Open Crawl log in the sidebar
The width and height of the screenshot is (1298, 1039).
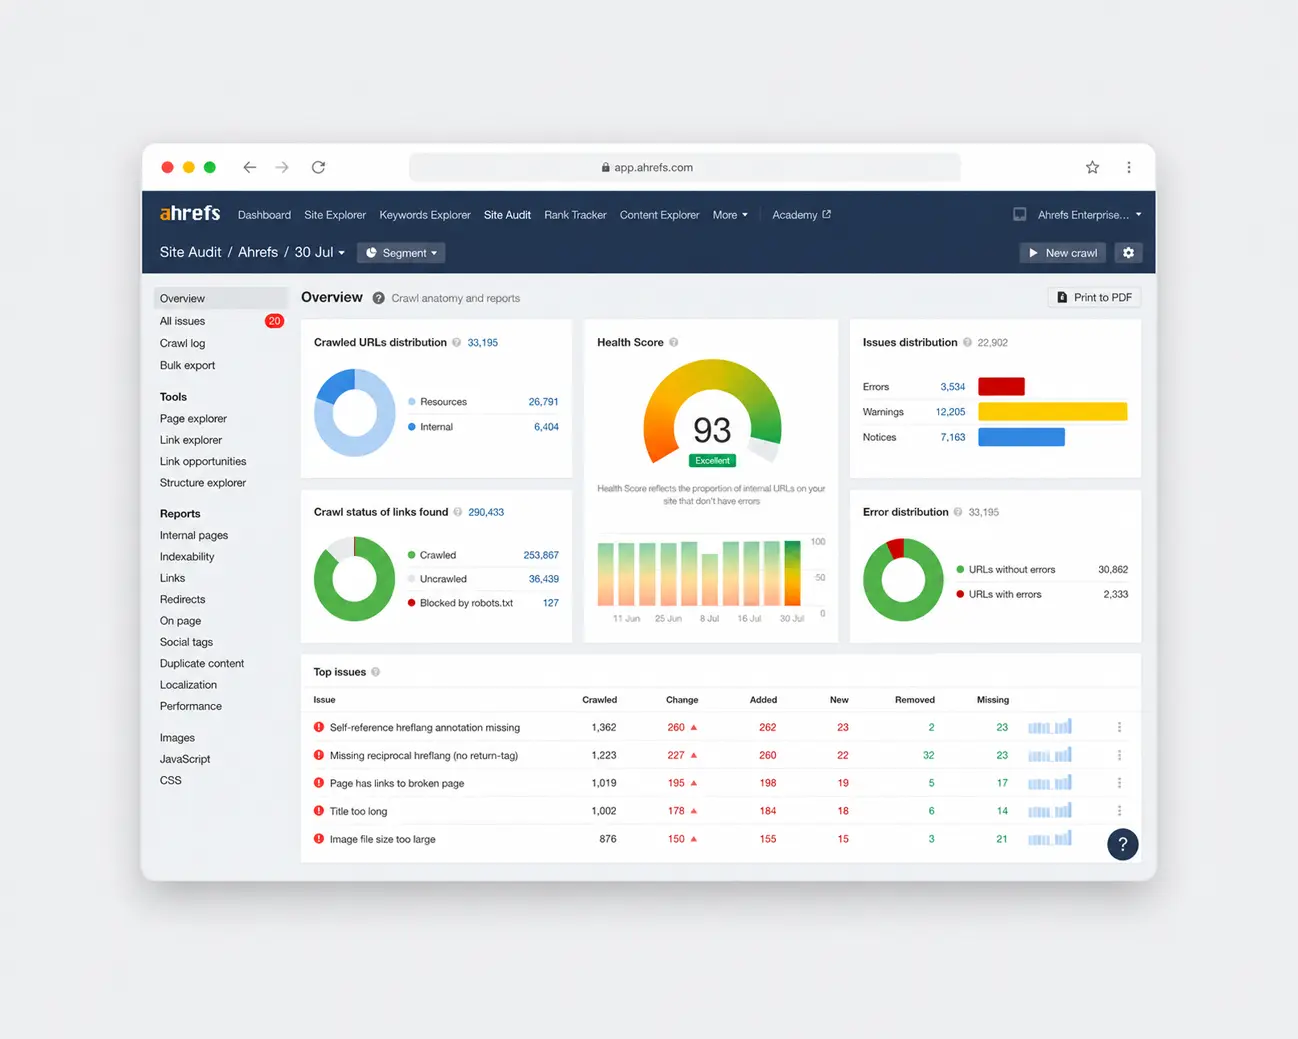point(182,343)
